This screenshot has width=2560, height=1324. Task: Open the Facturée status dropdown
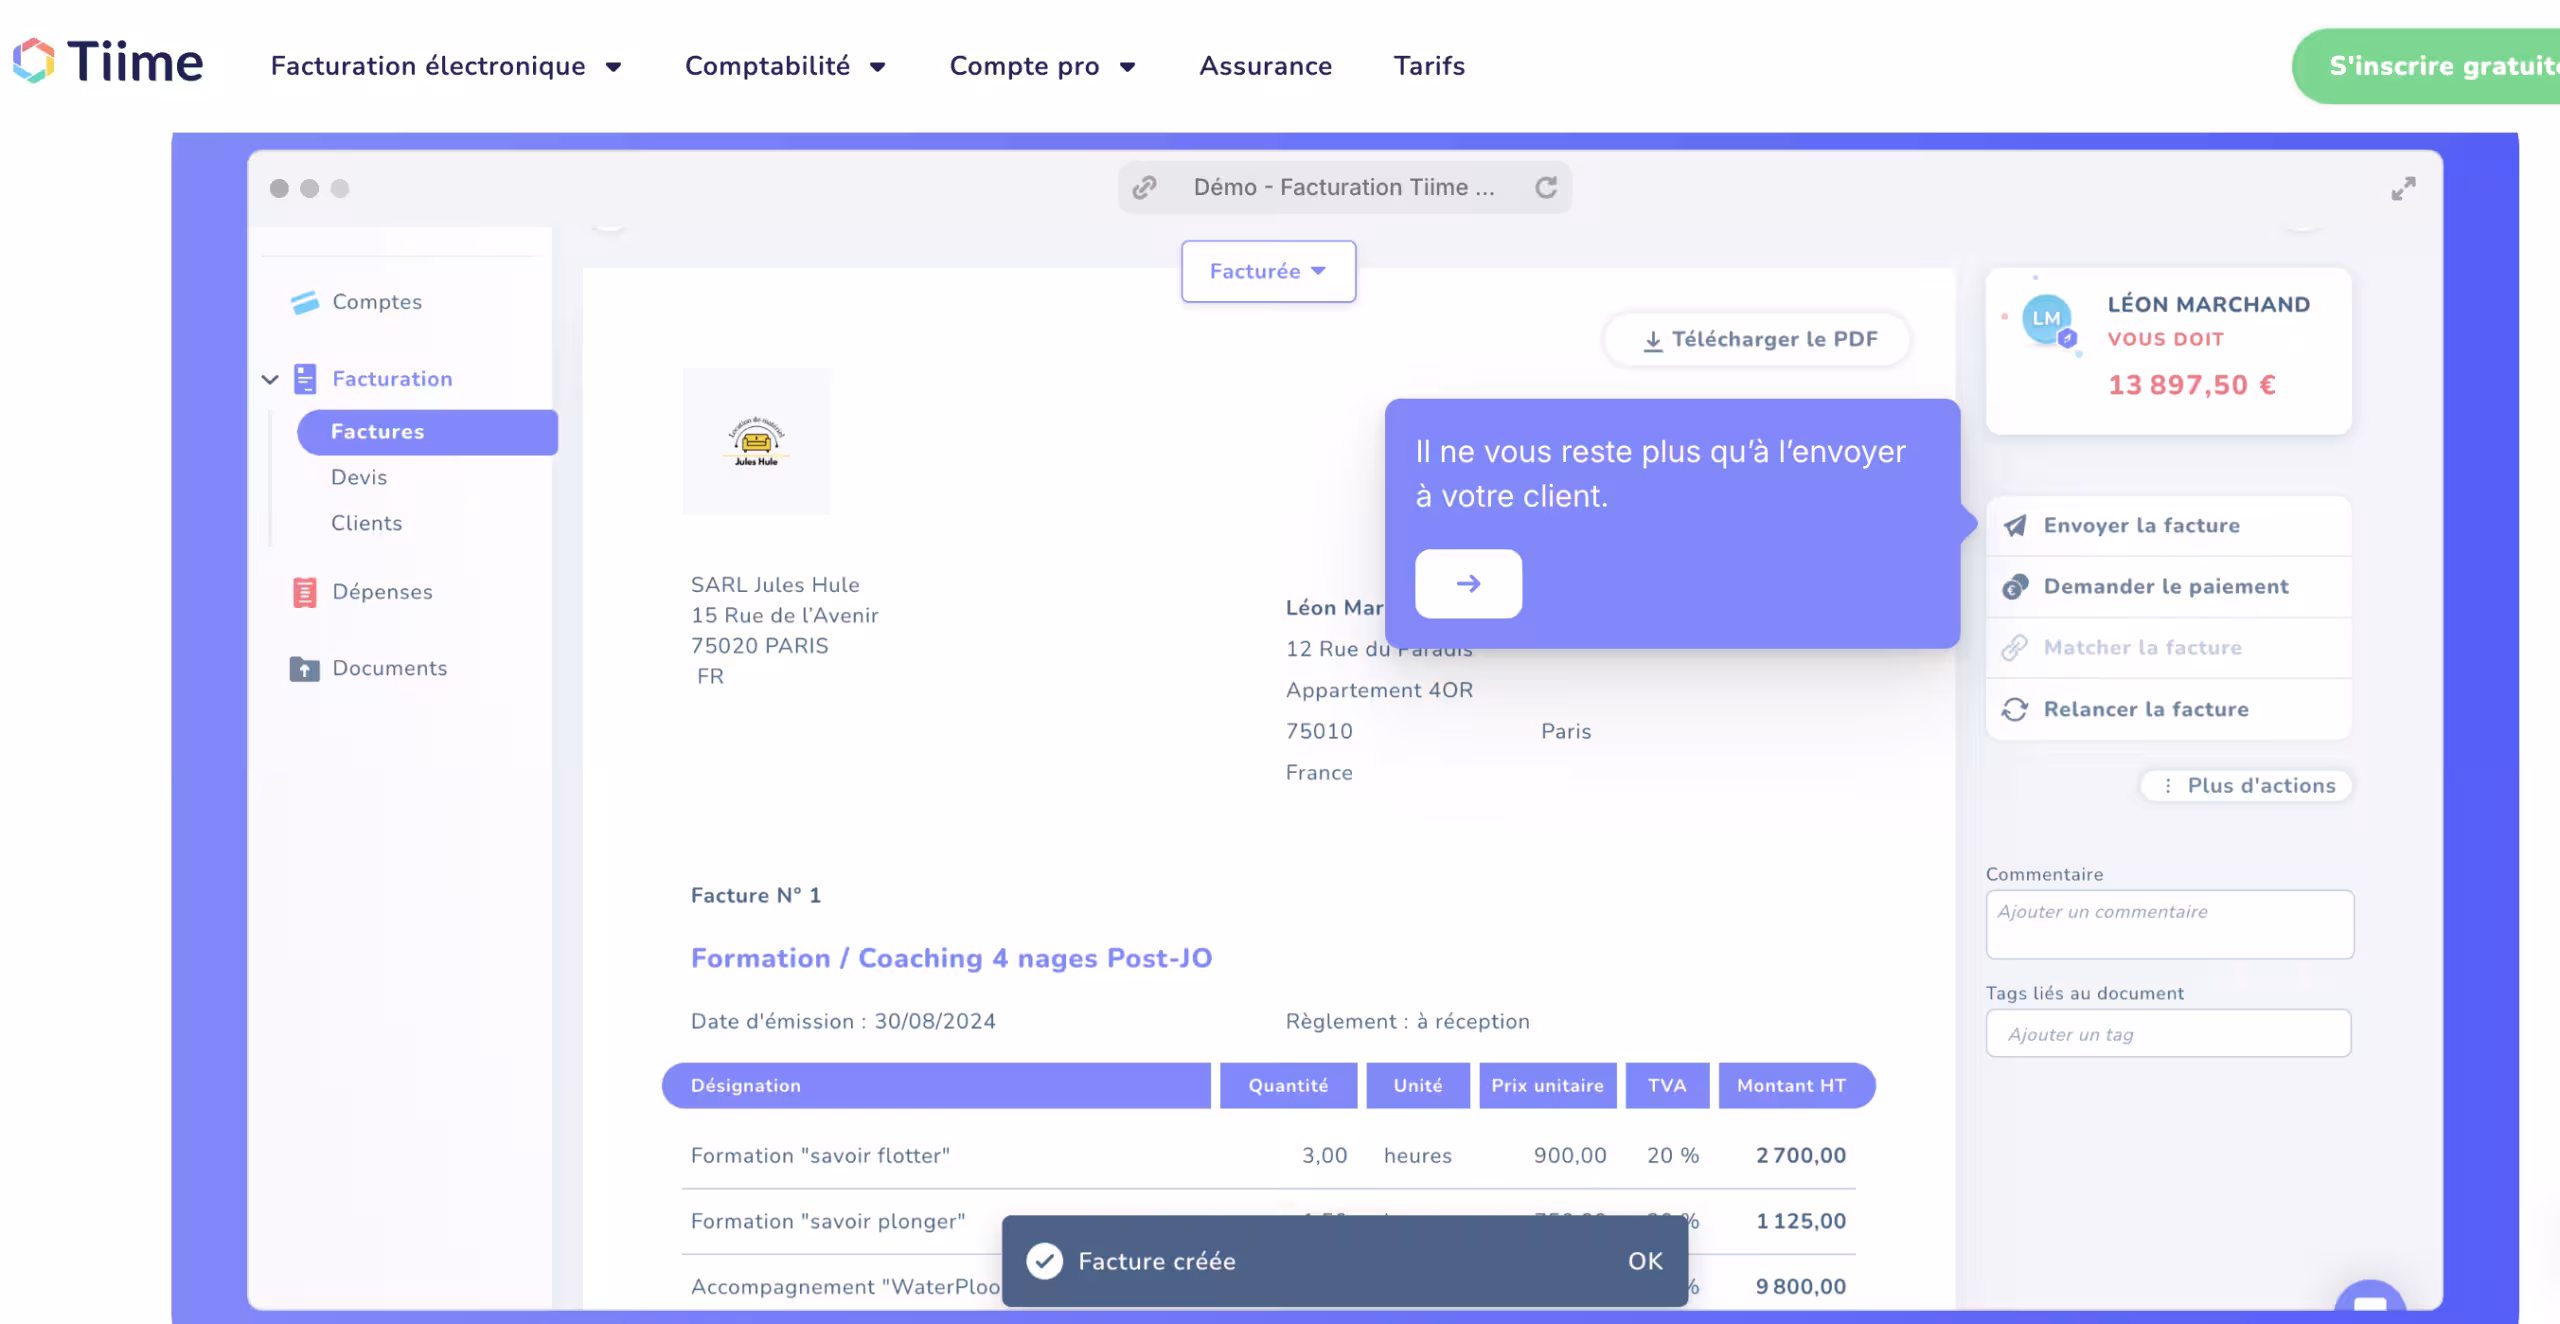[x=1268, y=271]
